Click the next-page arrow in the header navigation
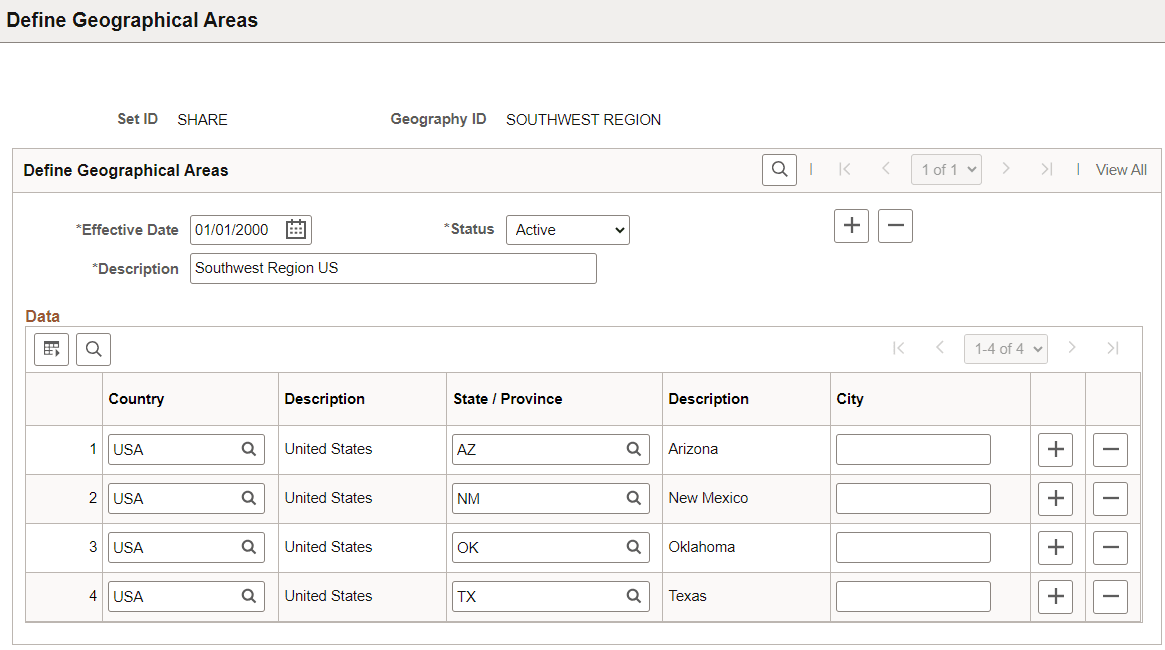Image resolution: width=1165 pixels, height=650 pixels. [x=1006, y=169]
